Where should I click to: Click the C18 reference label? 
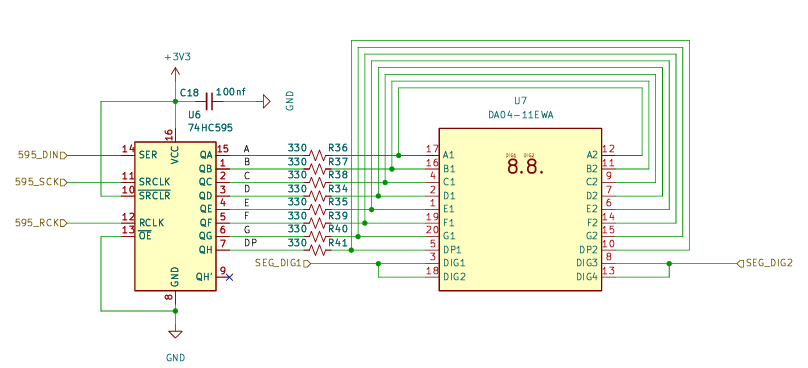(189, 93)
